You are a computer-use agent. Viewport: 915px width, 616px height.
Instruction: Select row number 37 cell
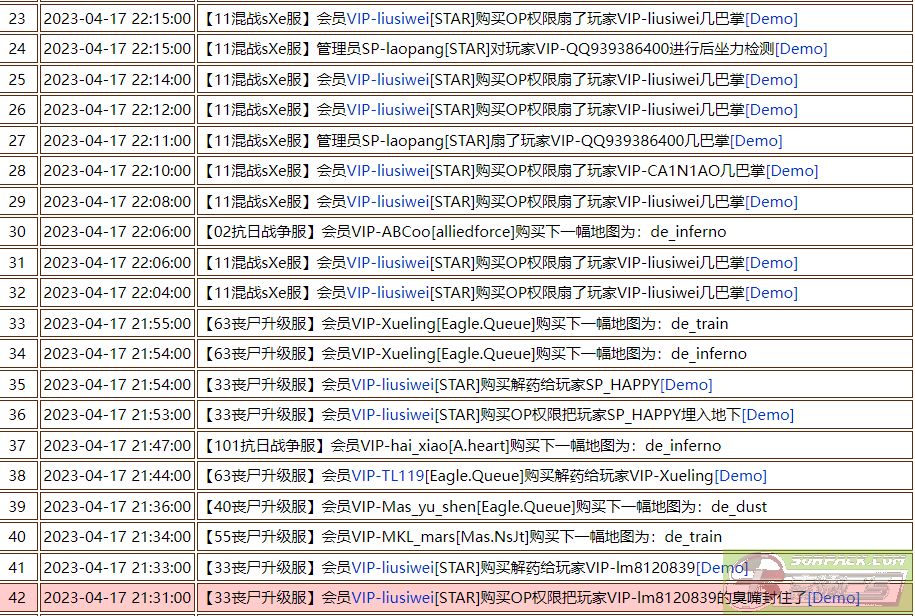[x=18, y=446]
